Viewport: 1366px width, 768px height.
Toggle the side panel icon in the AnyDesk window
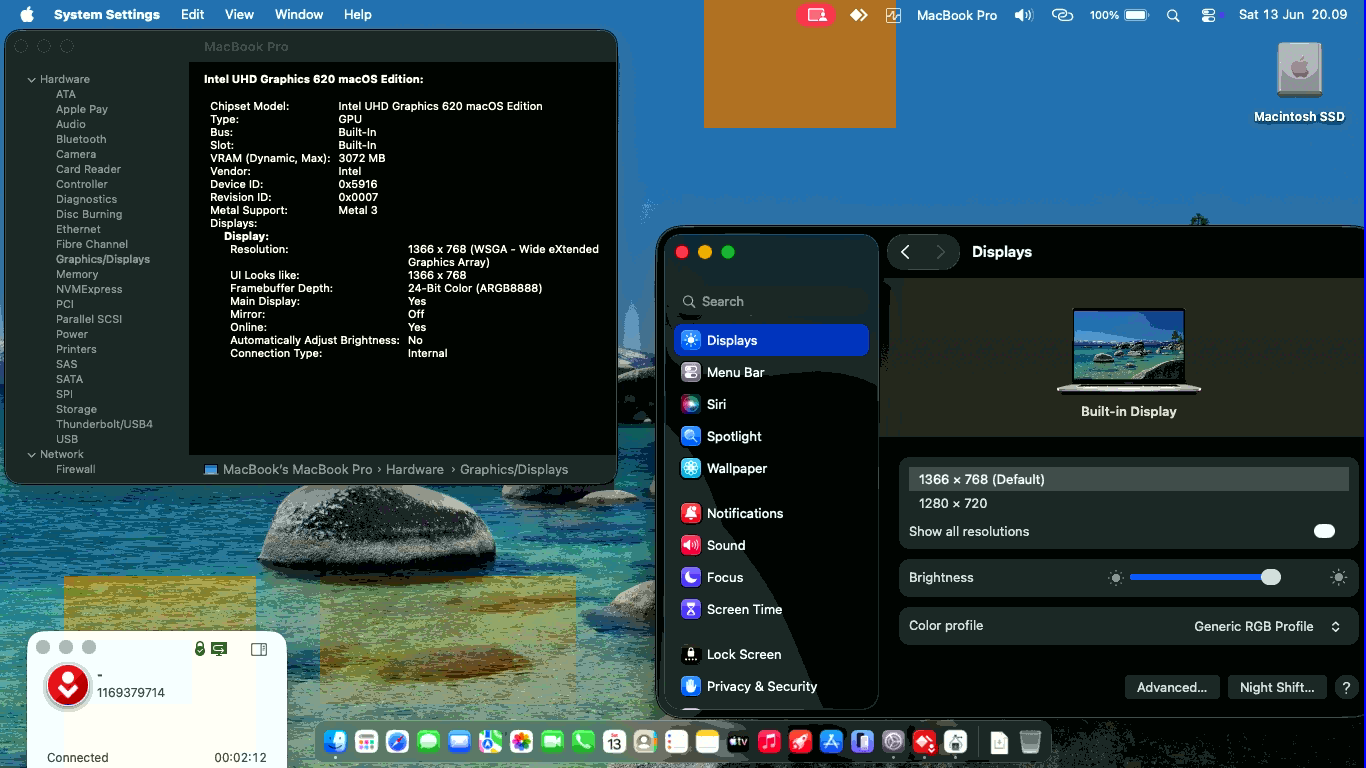(x=259, y=649)
